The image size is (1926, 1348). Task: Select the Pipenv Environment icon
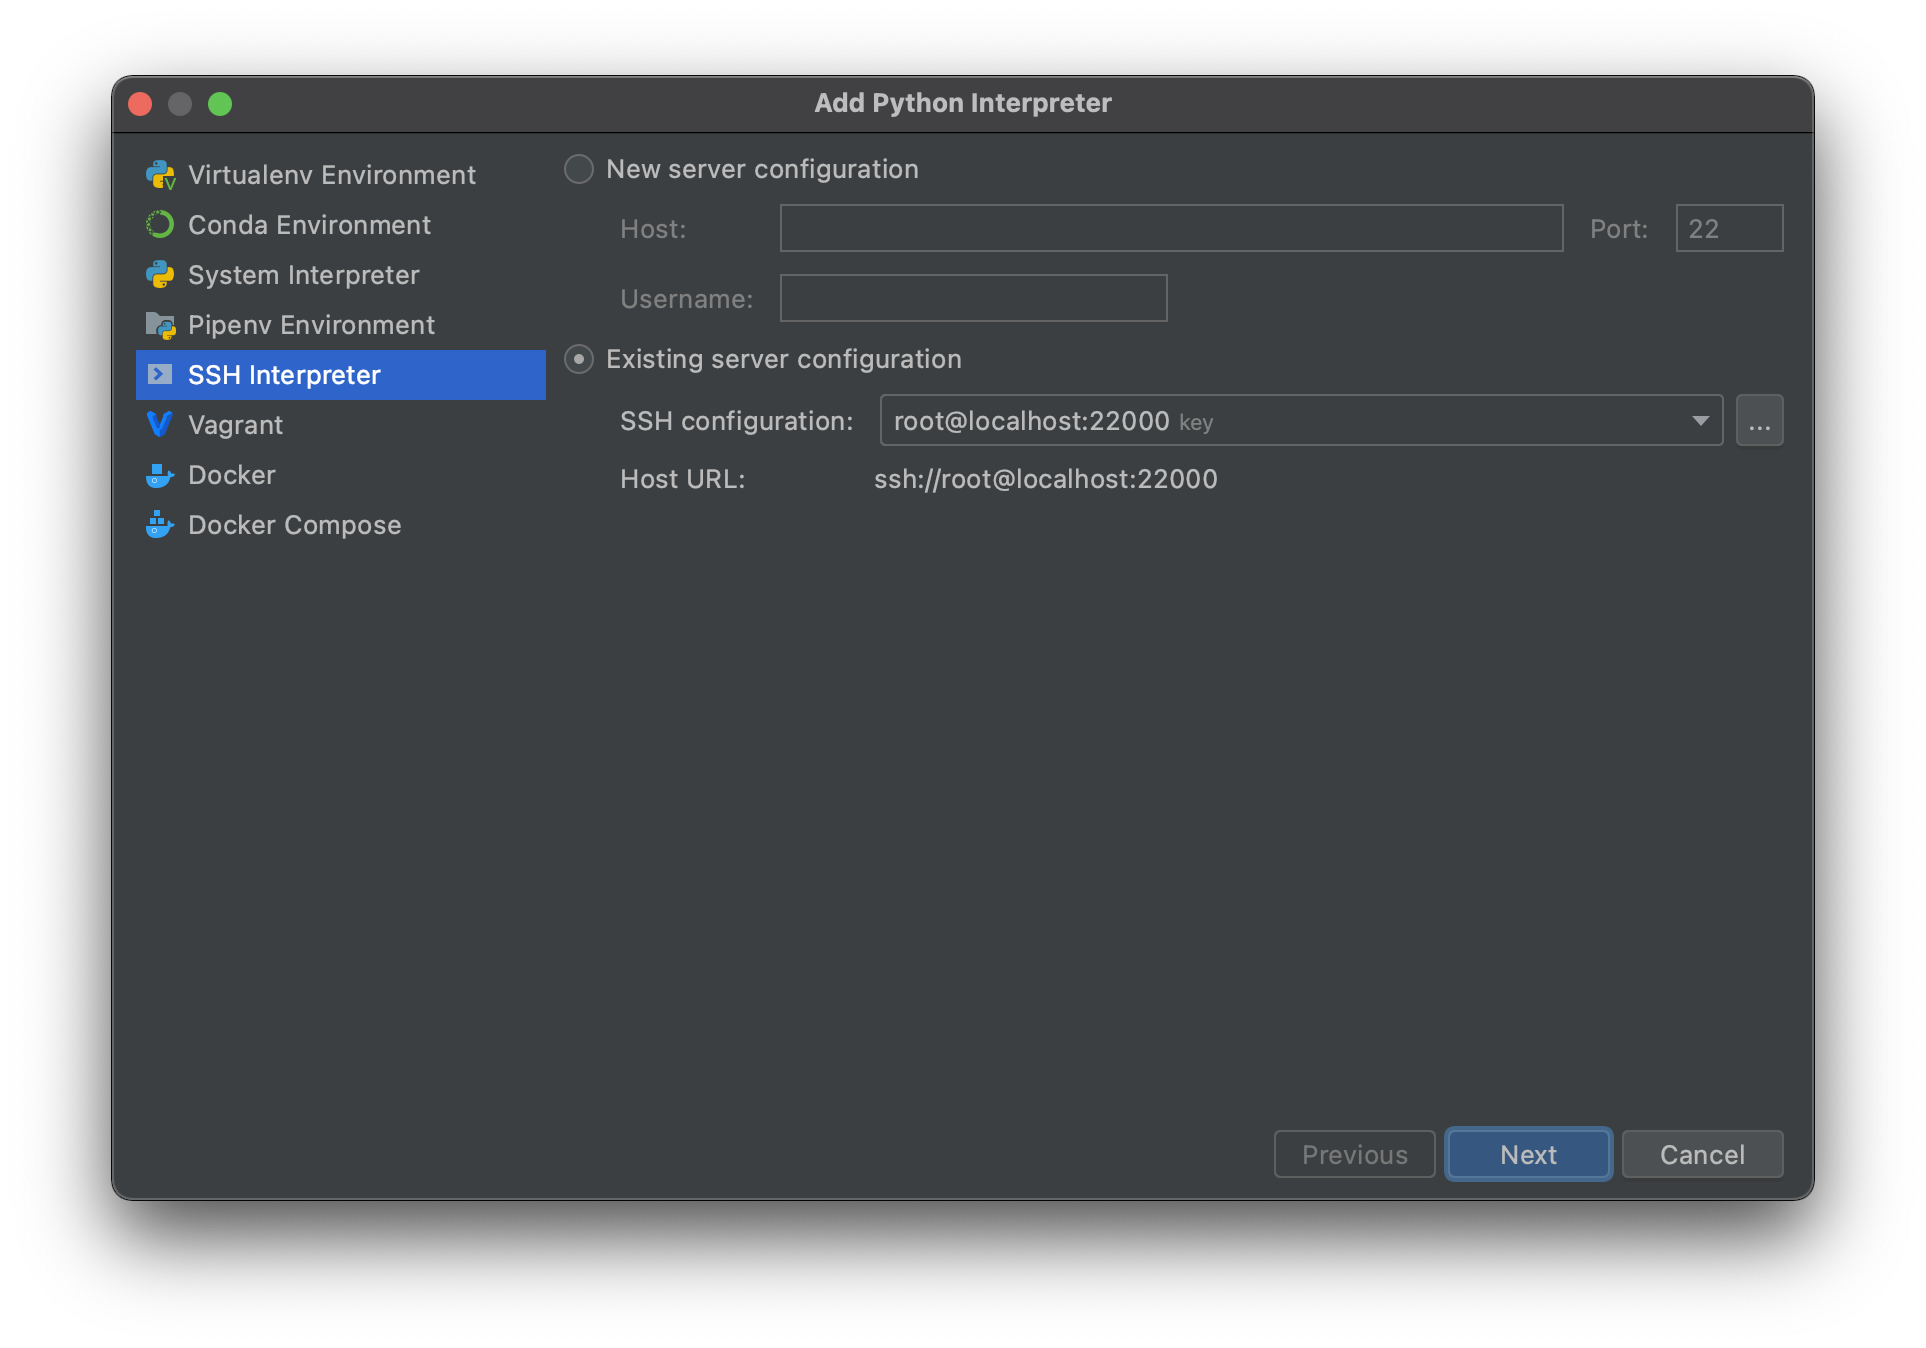[x=161, y=325]
